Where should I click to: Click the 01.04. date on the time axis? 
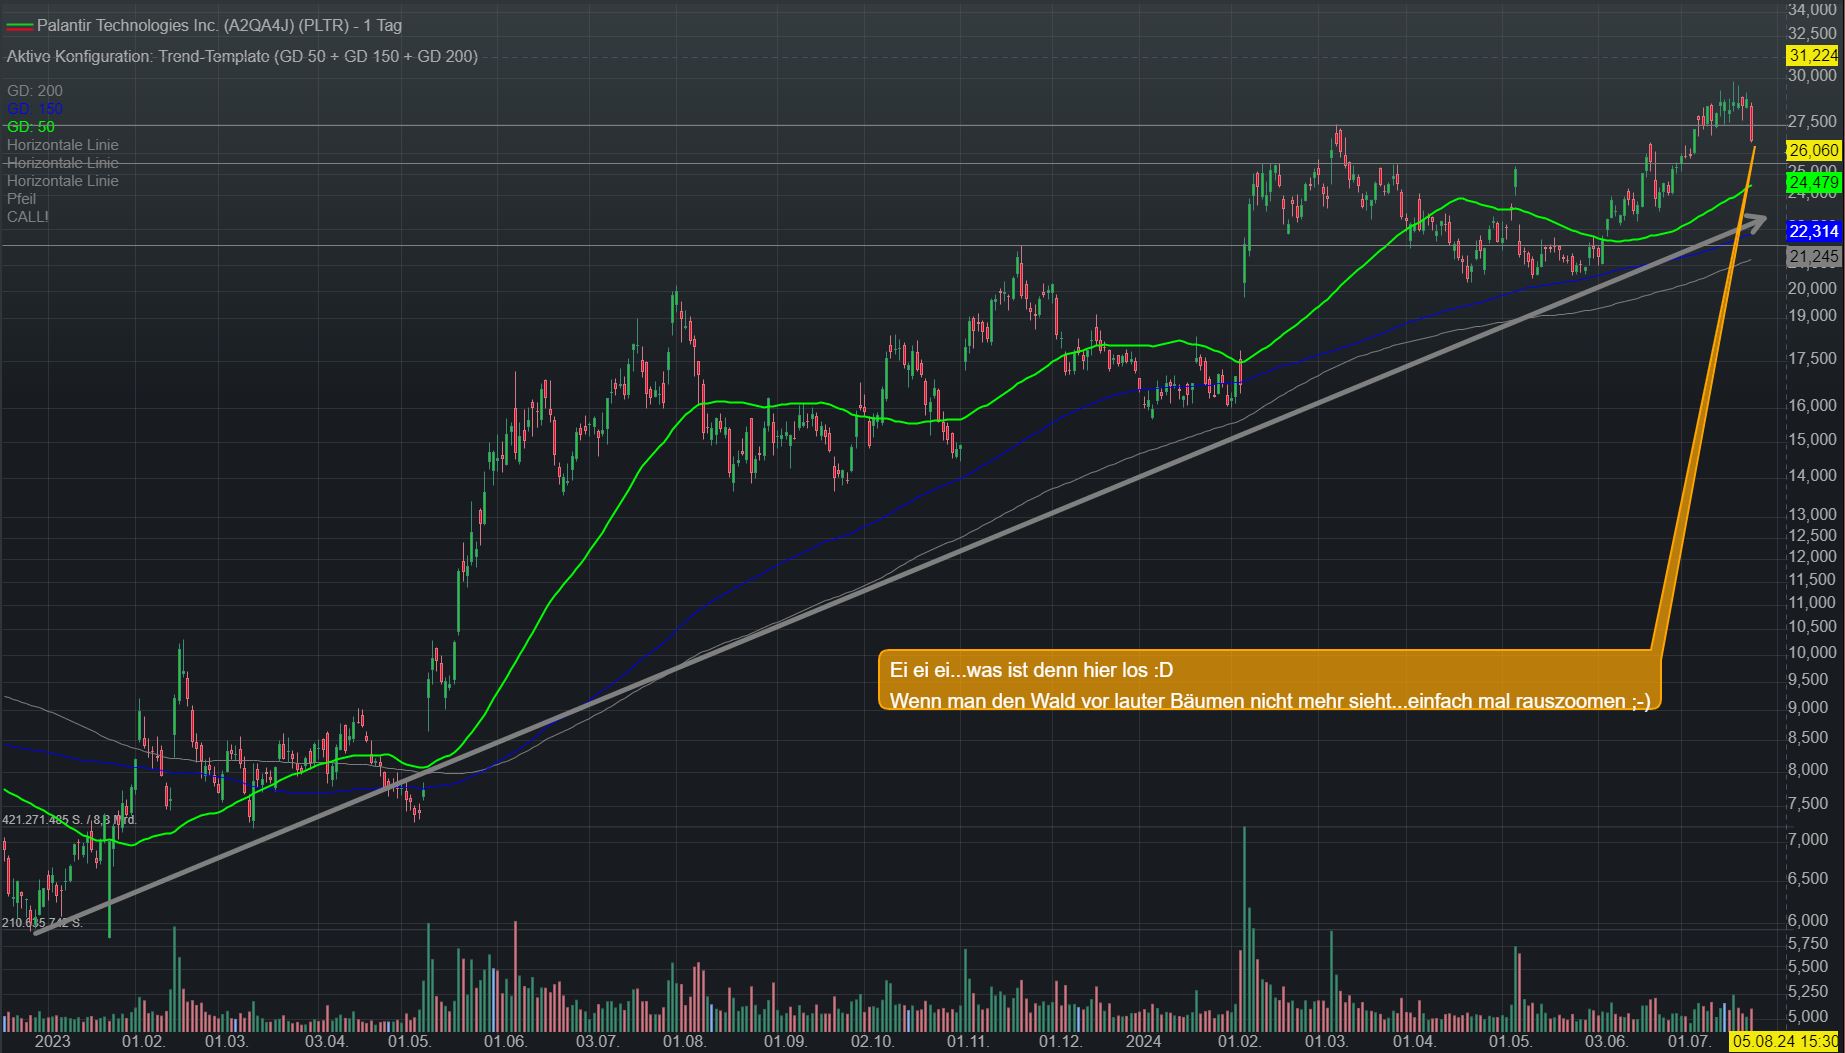click(1415, 1042)
